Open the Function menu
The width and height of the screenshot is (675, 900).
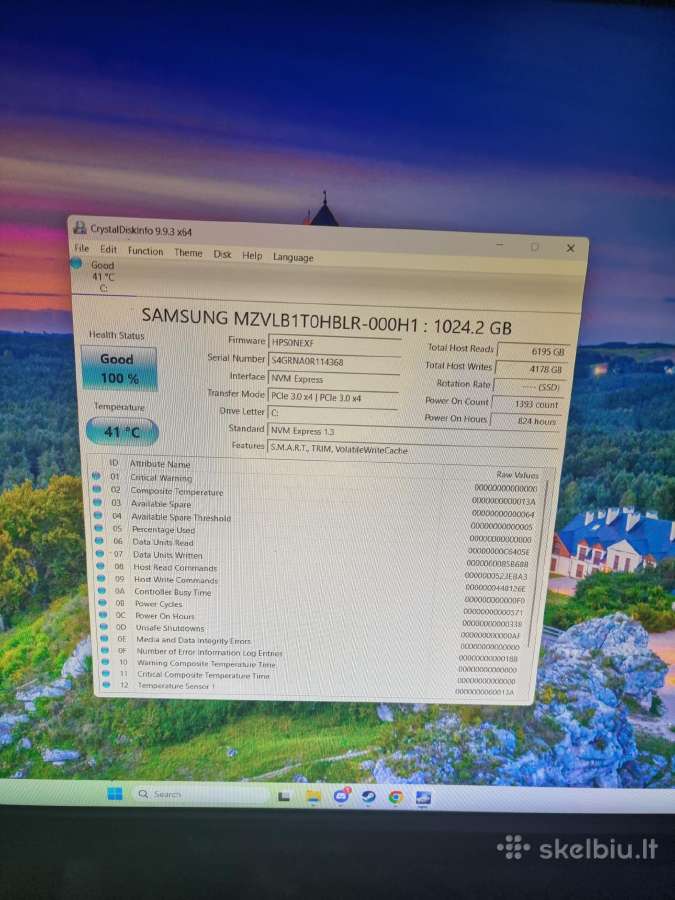tap(145, 251)
